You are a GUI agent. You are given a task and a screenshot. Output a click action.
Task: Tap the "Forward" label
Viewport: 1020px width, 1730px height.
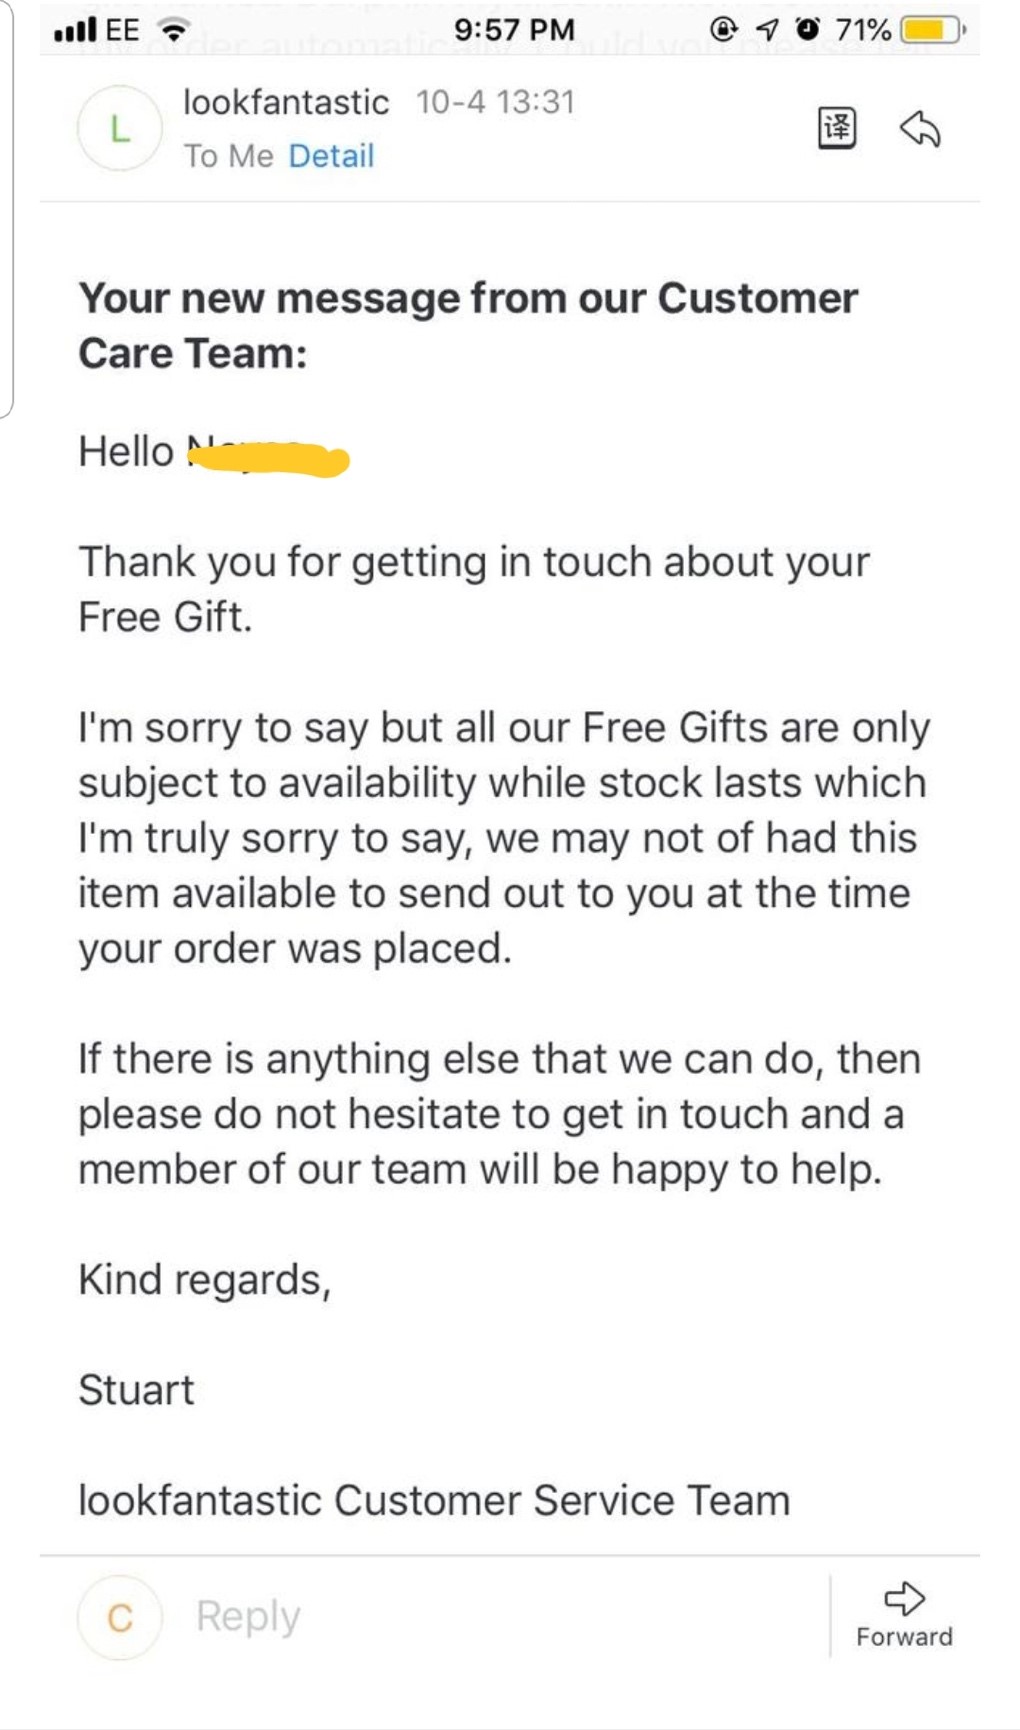point(904,1637)
